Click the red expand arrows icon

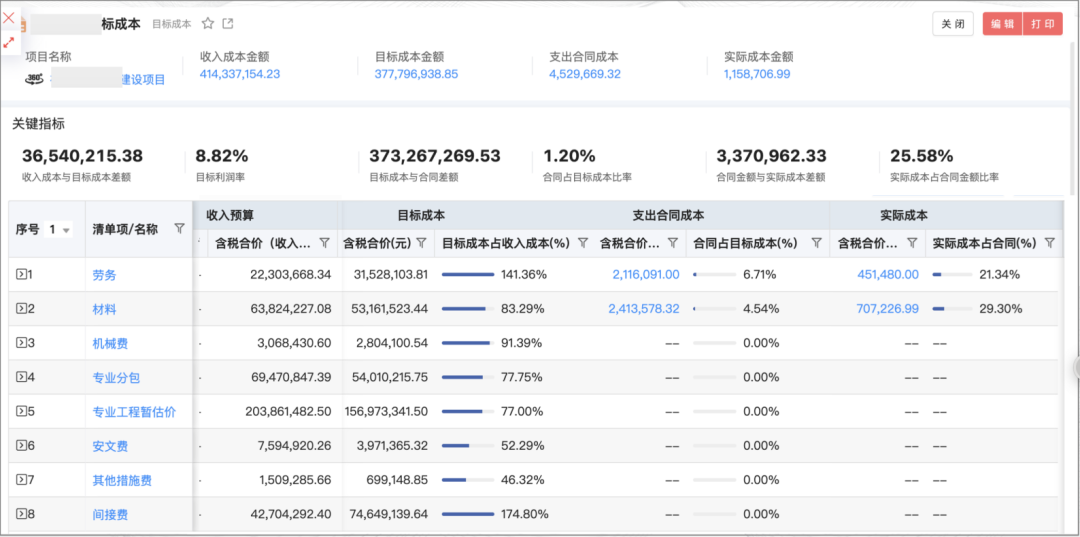point(9,42)
